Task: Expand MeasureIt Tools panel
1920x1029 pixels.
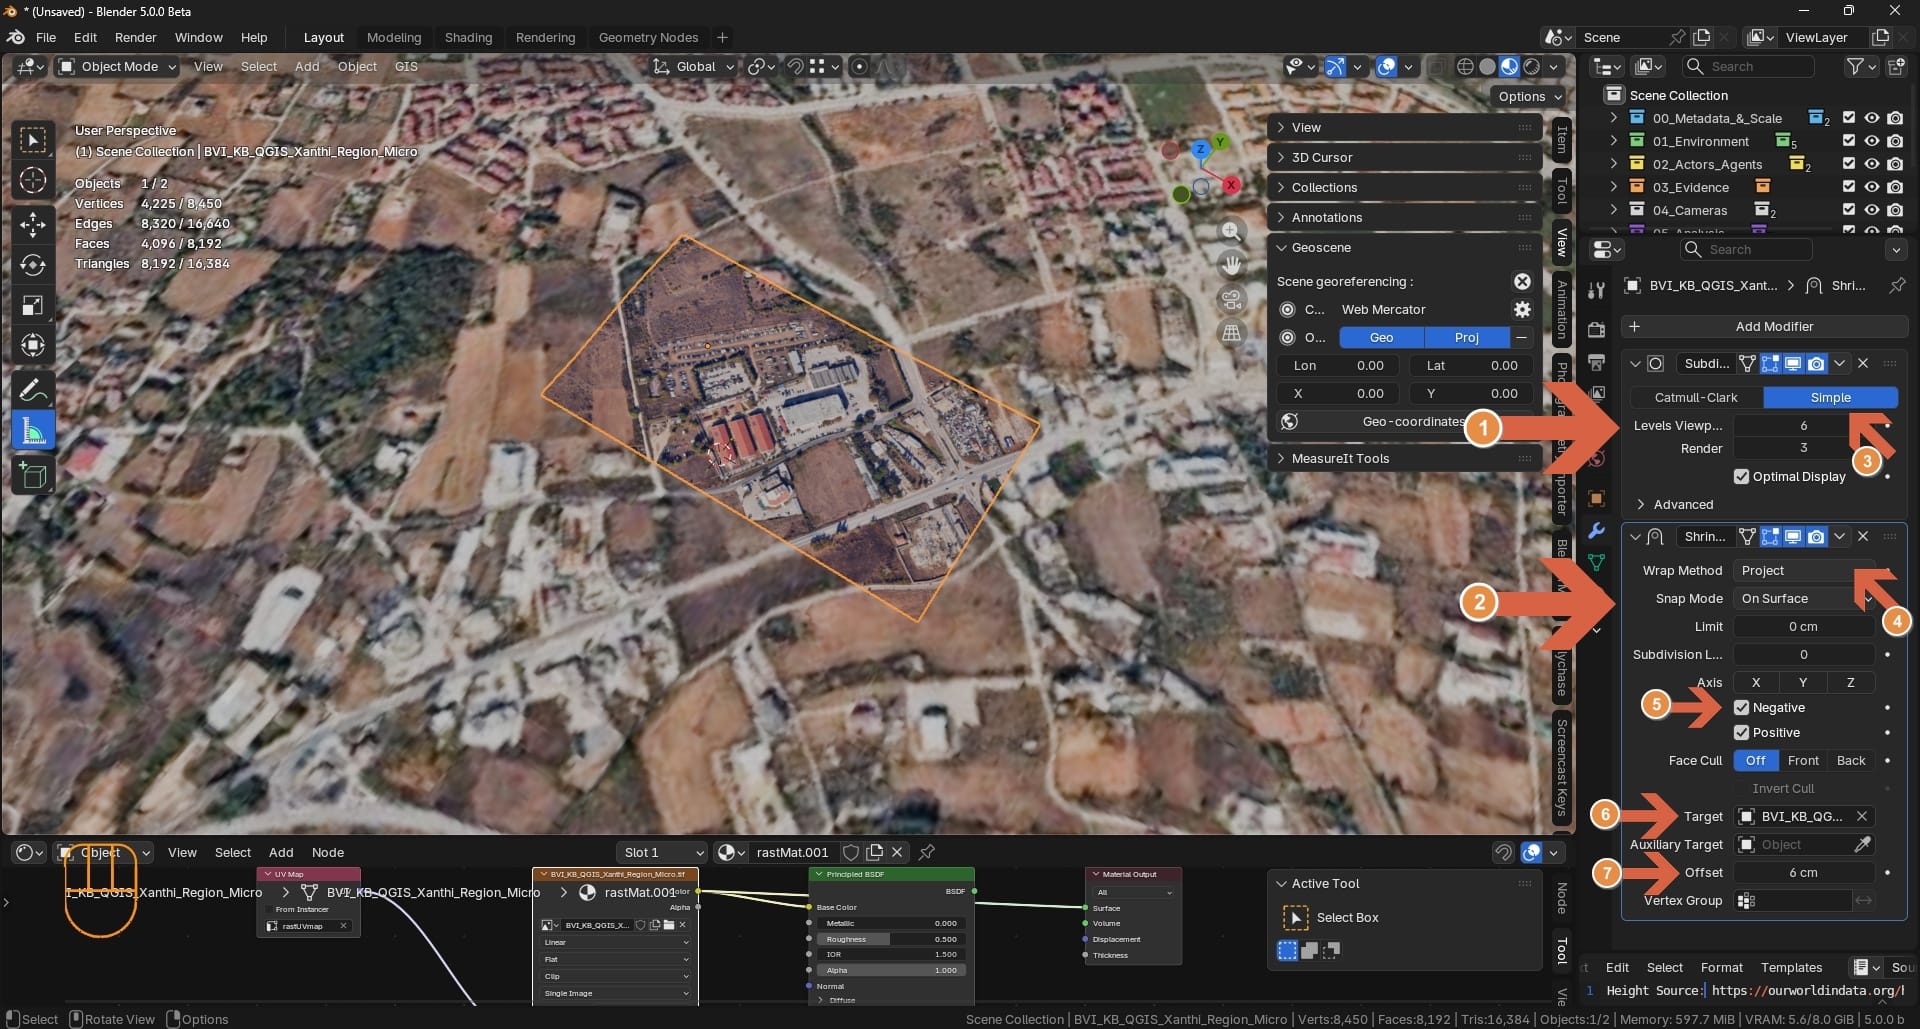Action: pyautogui.click(x=1405, y=459)
